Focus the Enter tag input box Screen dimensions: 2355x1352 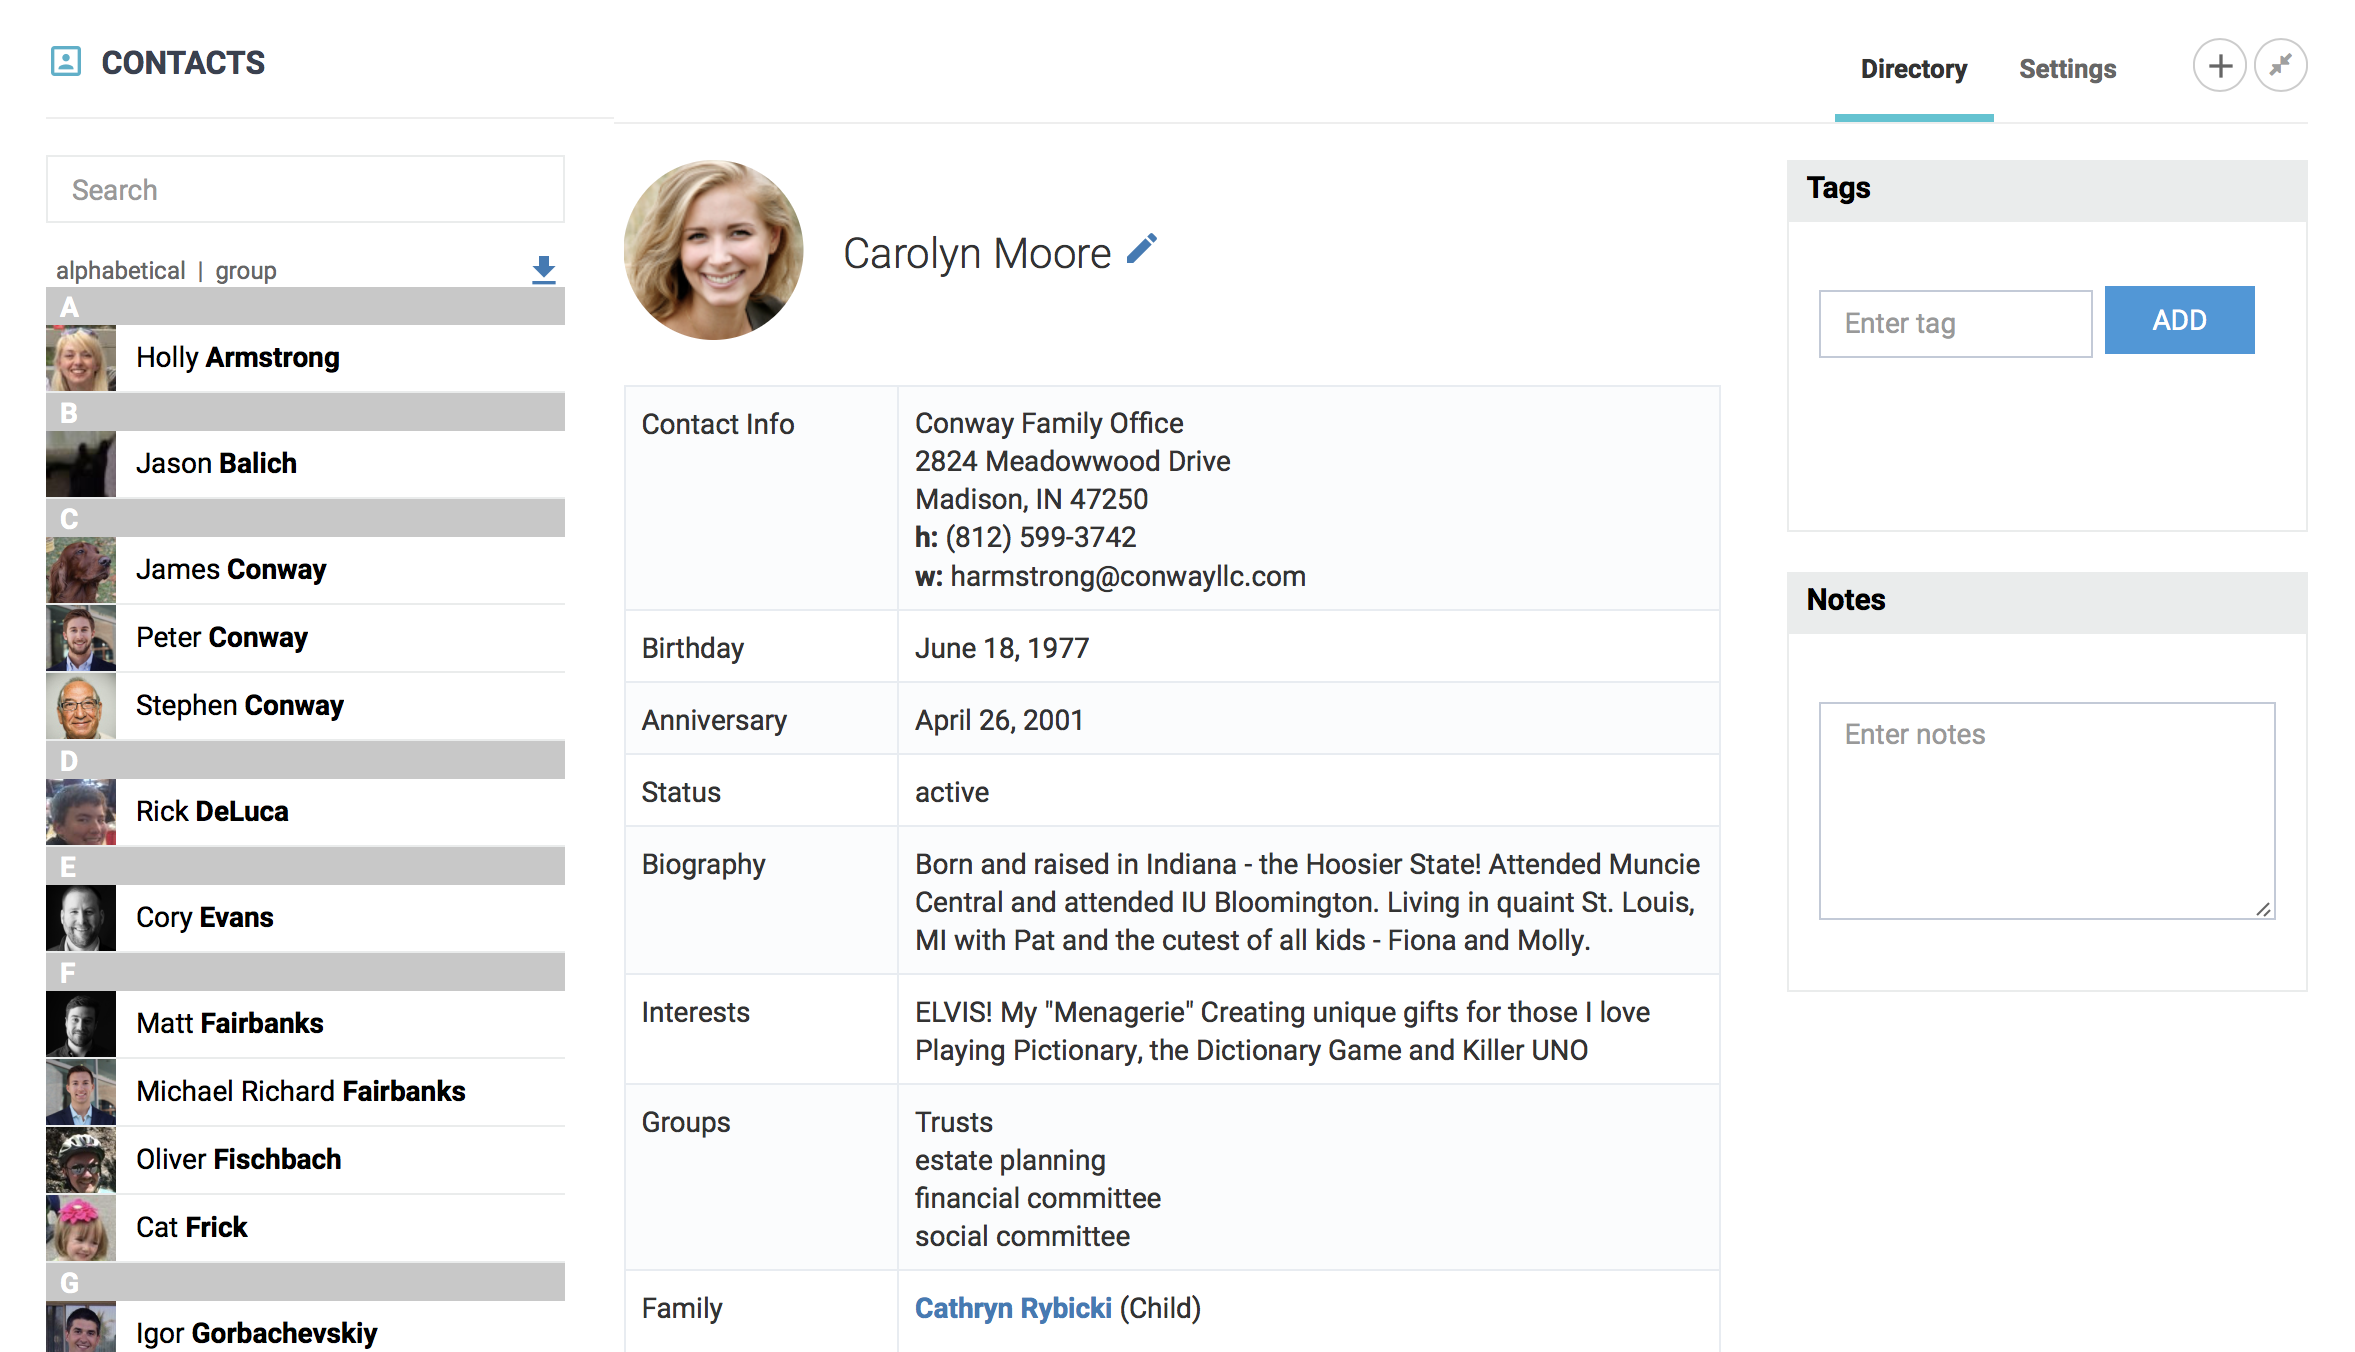click(x=1954, y=324)
